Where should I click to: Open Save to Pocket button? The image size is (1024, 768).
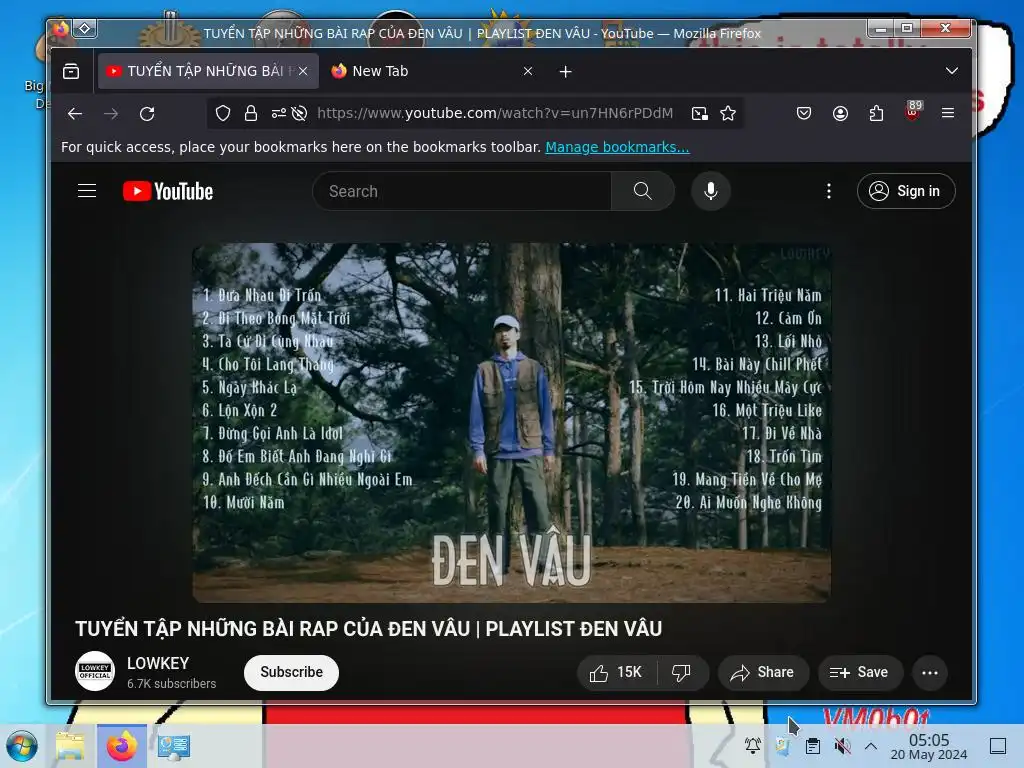(804, 114)
